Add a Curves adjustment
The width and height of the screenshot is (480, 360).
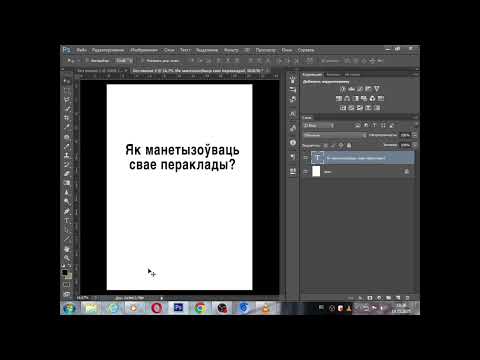[x=360, y=89]
